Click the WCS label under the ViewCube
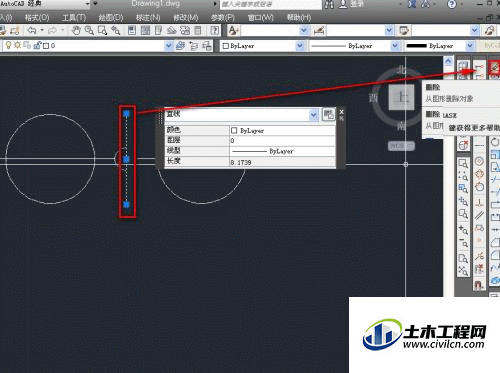The height and width of the screenshot is (373, 500). click(x=401, y=146)
